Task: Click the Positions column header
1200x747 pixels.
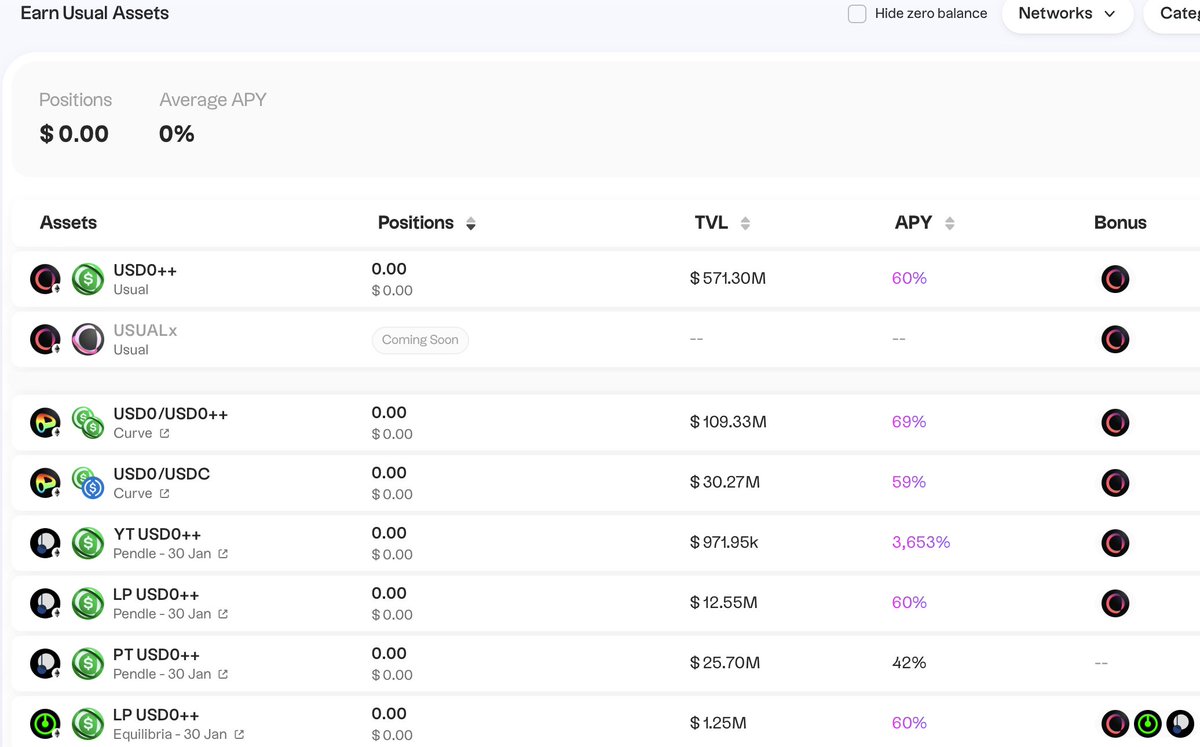Action: coord(416,223)
